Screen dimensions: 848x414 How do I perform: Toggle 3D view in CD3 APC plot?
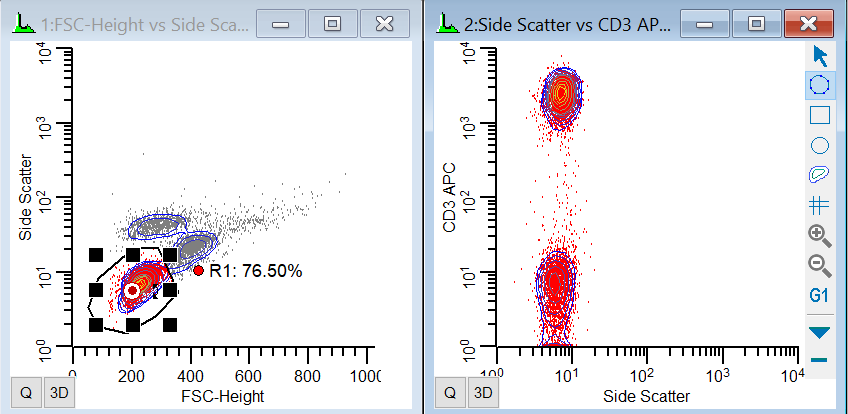coord(484,393)
